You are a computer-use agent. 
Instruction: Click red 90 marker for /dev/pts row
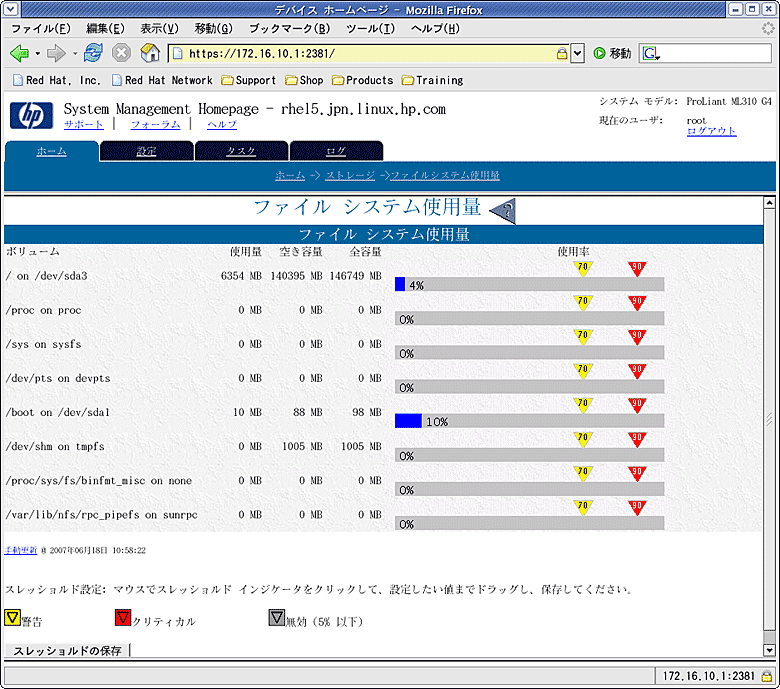[x=637, y=371]
